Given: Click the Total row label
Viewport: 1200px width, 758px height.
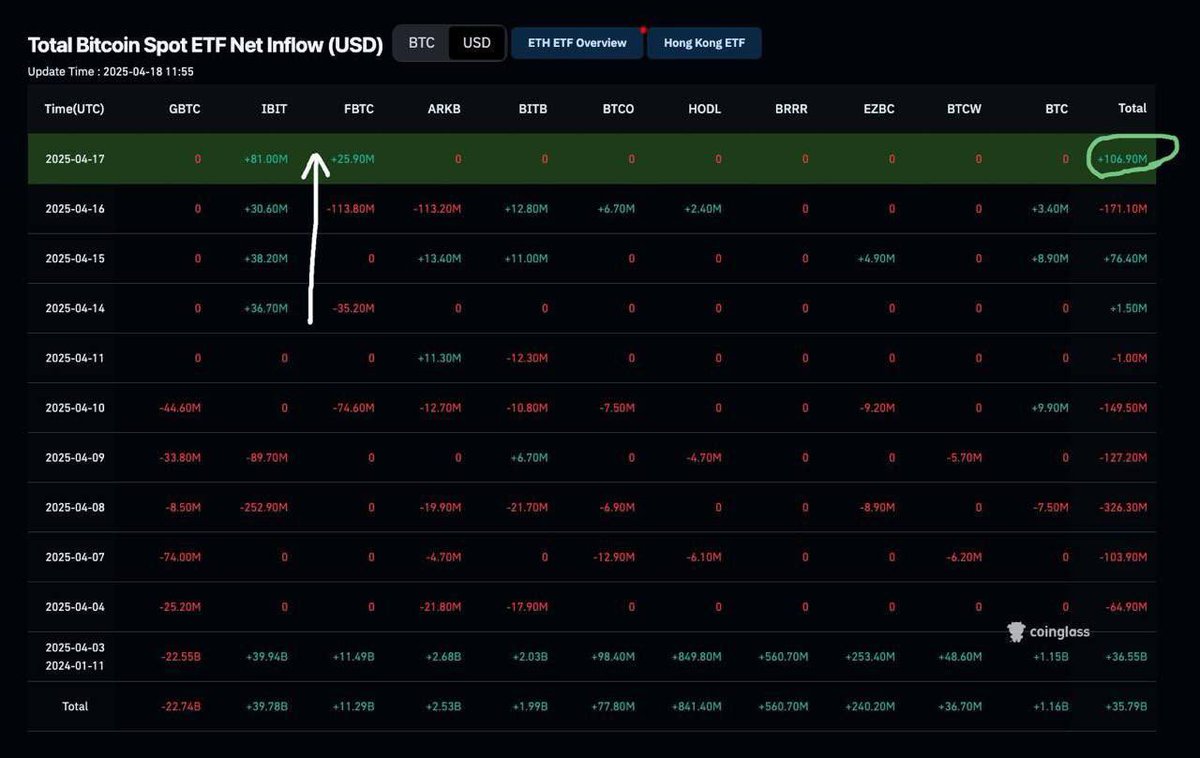Looking at the screenshot, I should pyautogui.click(x=75, y=706).
